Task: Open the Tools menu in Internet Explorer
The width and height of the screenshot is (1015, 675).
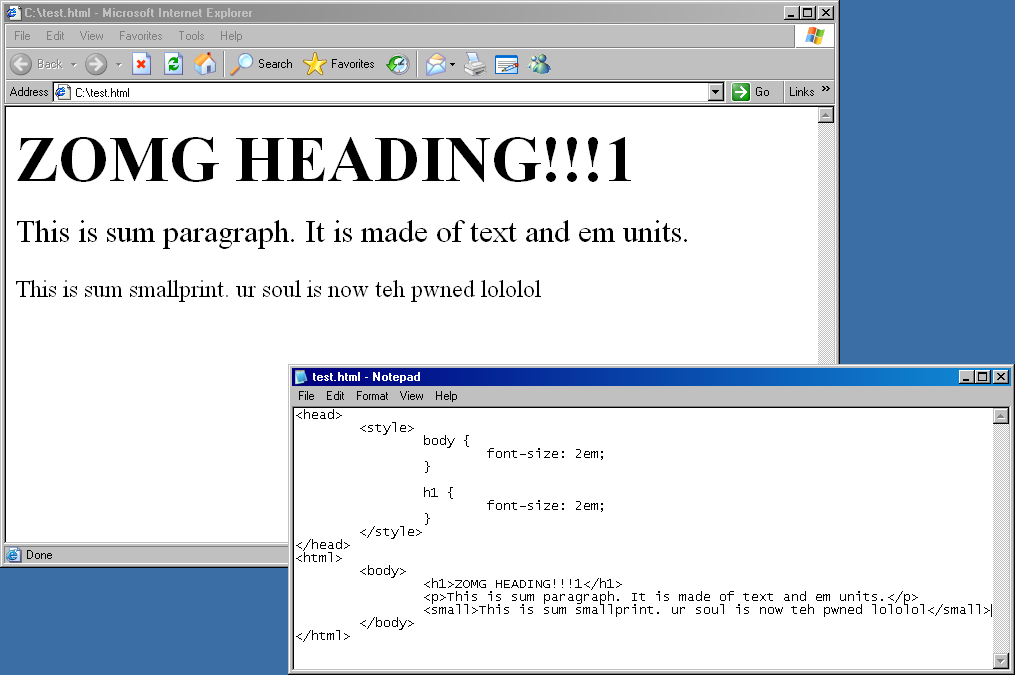Action: [x=191, y=36]
